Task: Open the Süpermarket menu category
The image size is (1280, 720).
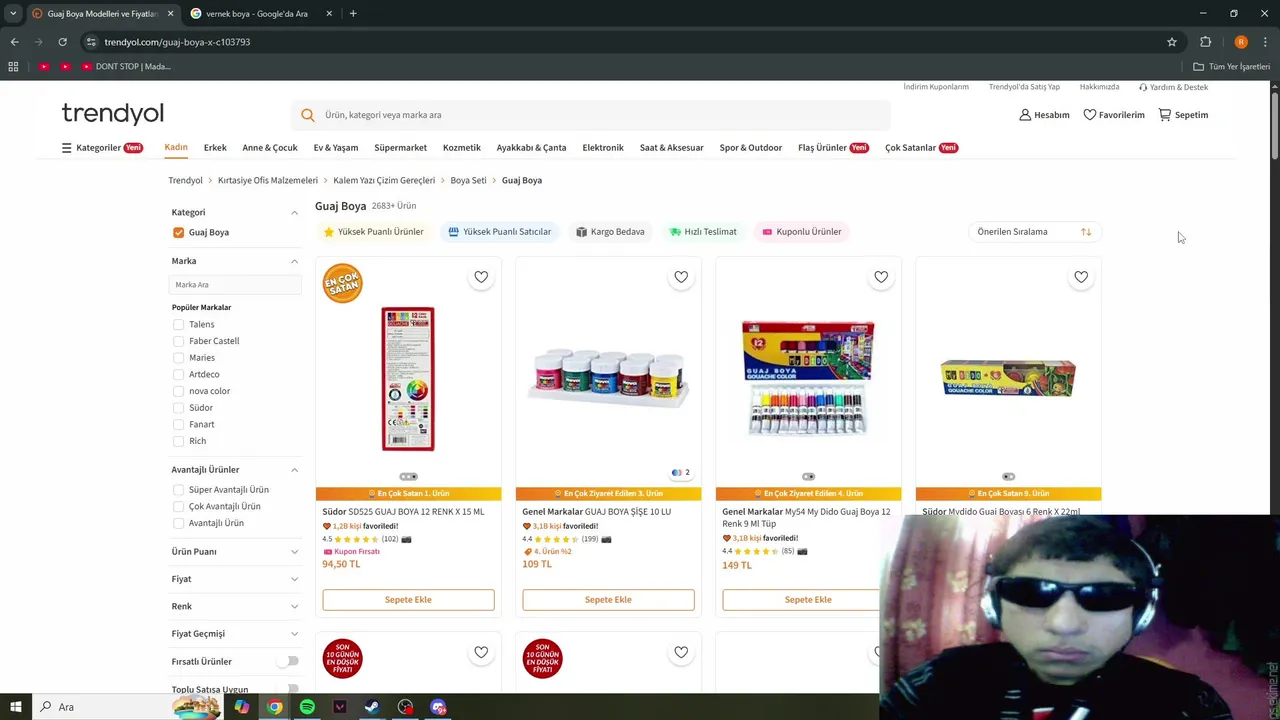Action: pyautogui.click(x=400, y=148)
